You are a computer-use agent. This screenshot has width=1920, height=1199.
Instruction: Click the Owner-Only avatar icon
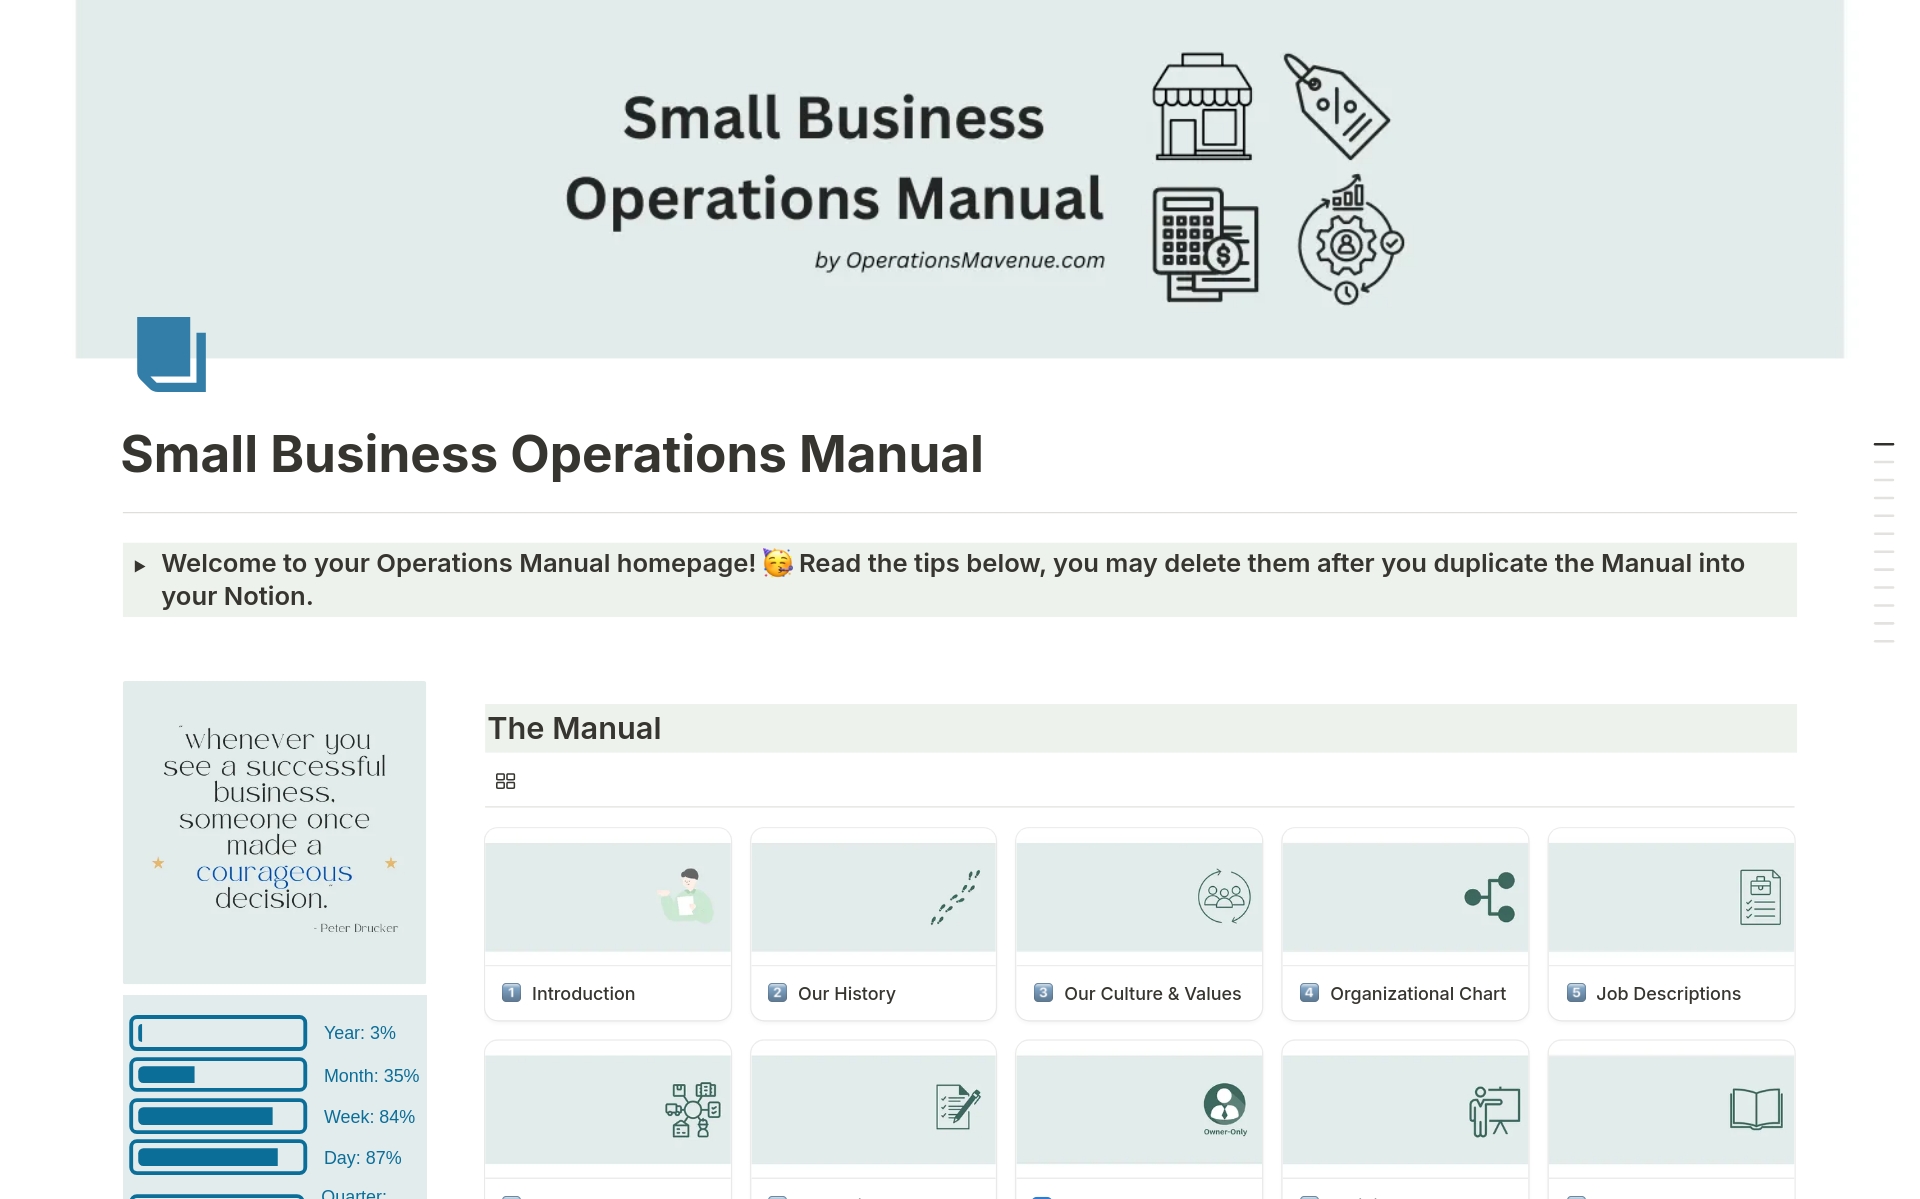[x=1223, y=1105]
